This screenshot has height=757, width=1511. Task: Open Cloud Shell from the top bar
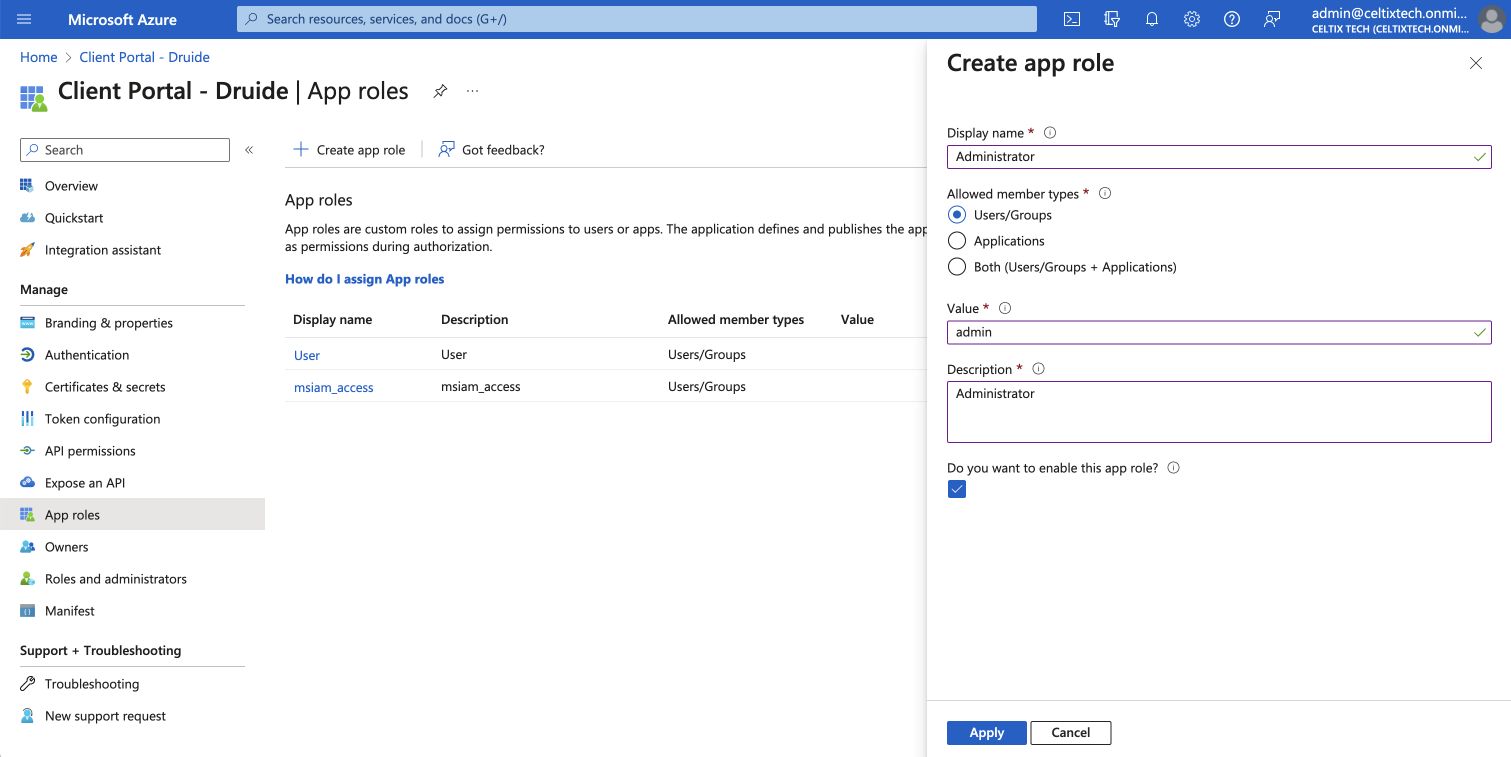tap(1071, 19)
